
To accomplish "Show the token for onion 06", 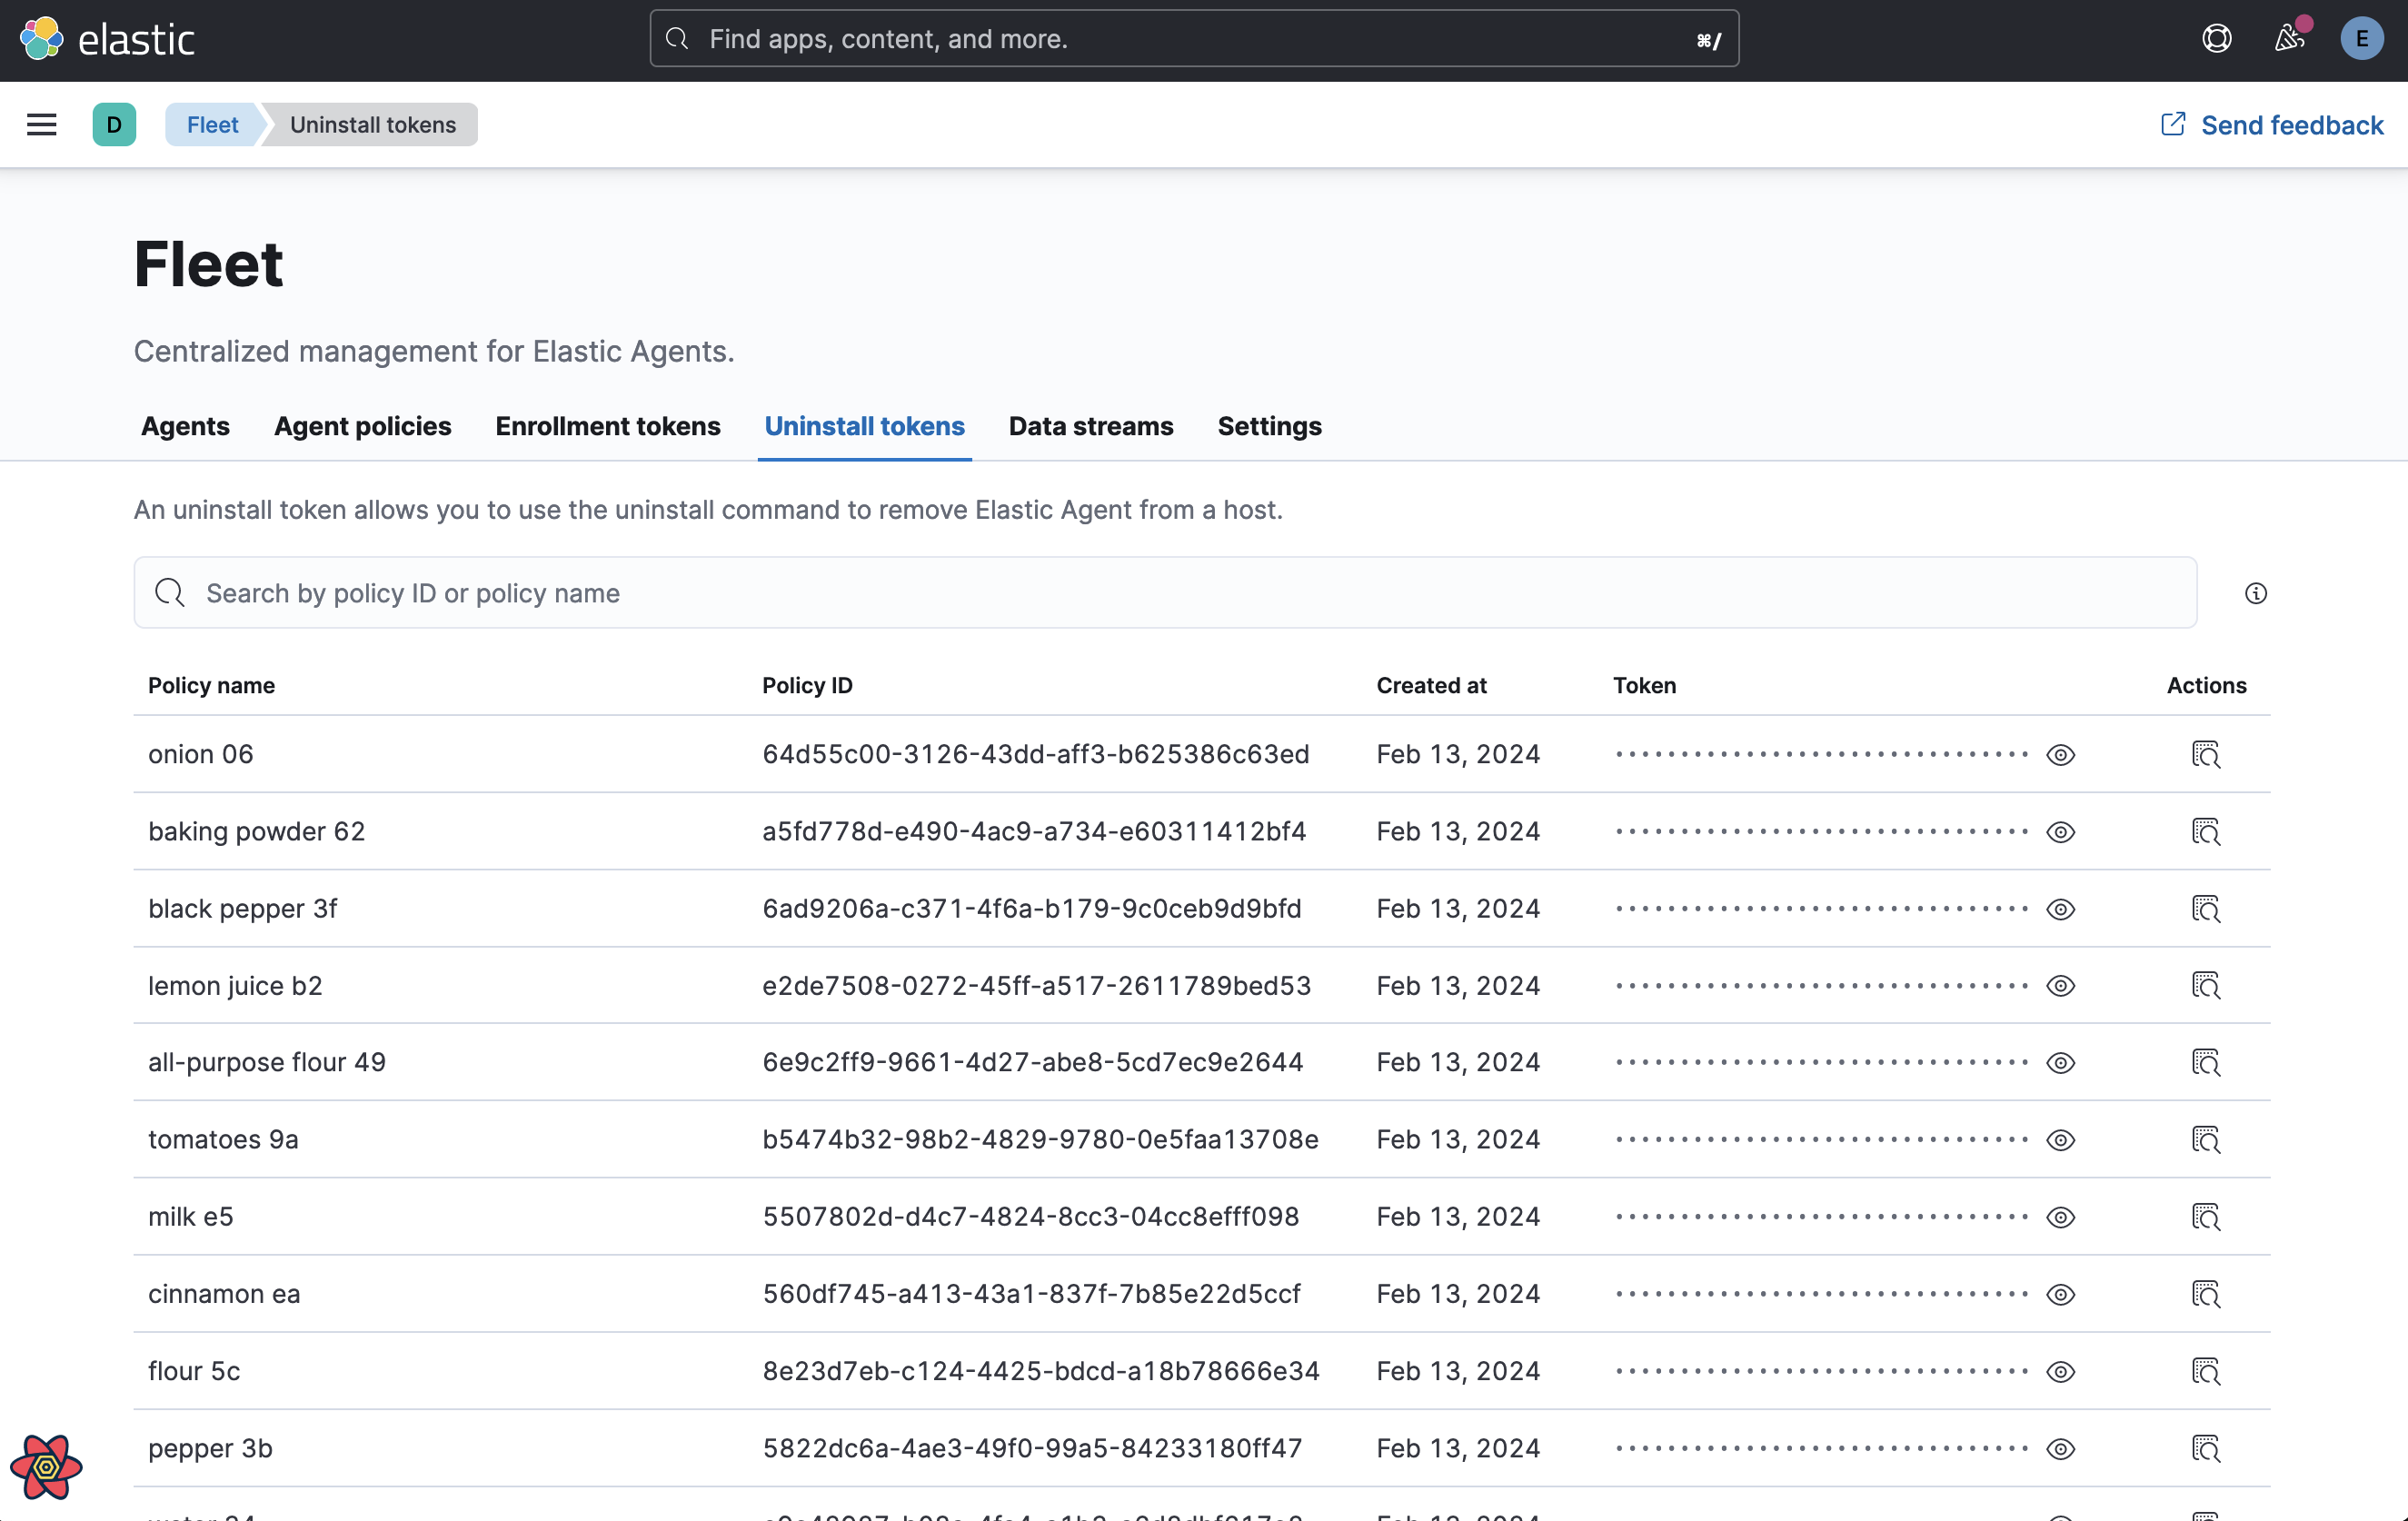I will coord(2060,754).
